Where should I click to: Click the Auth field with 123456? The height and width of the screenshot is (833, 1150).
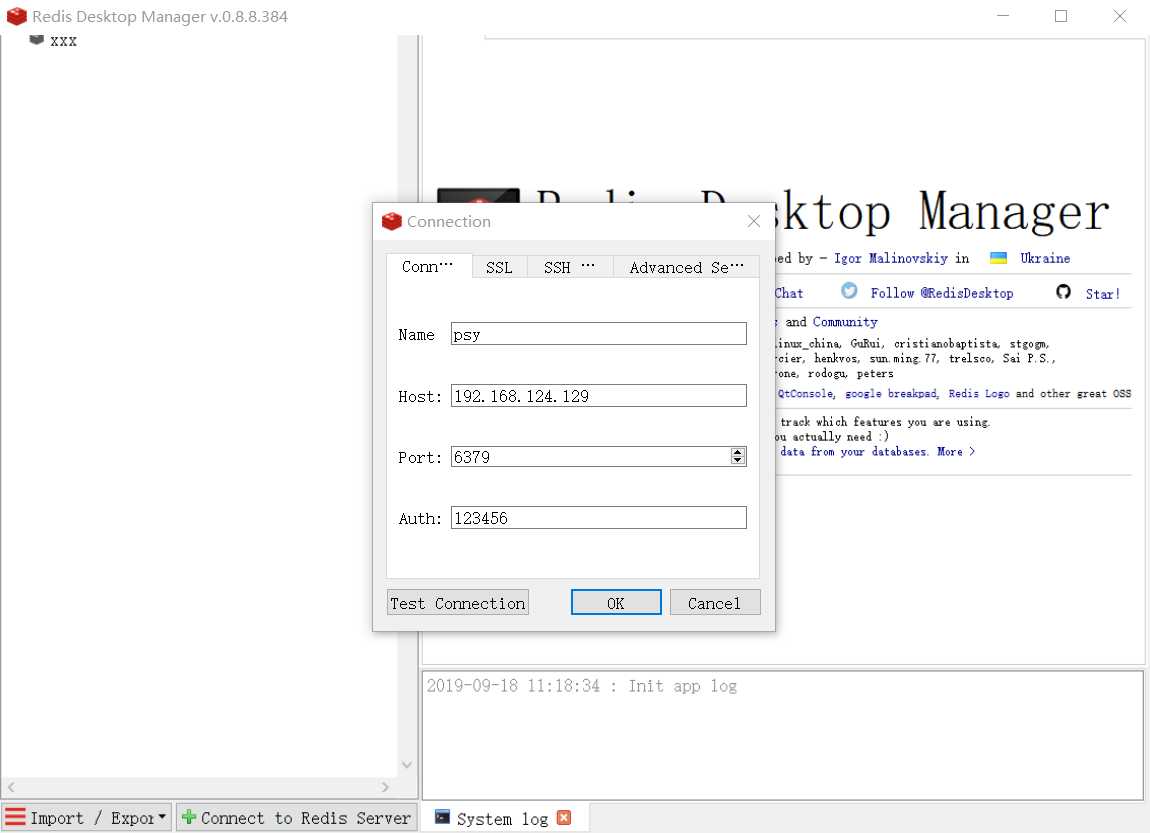point(598,518)
